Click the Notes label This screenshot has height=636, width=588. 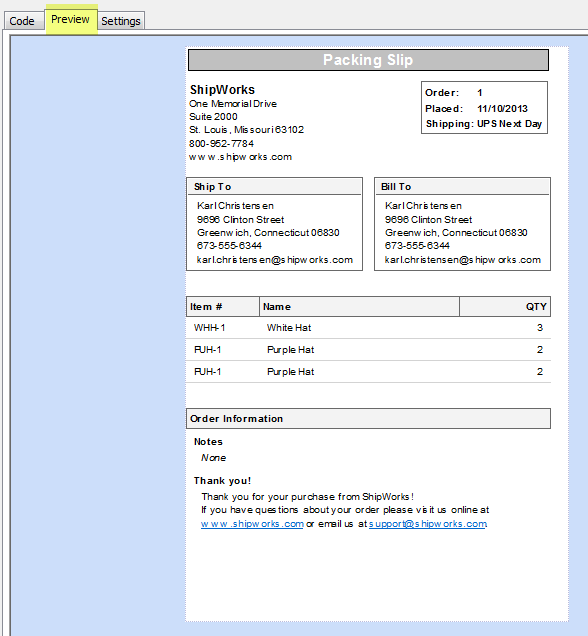(208, 442)
